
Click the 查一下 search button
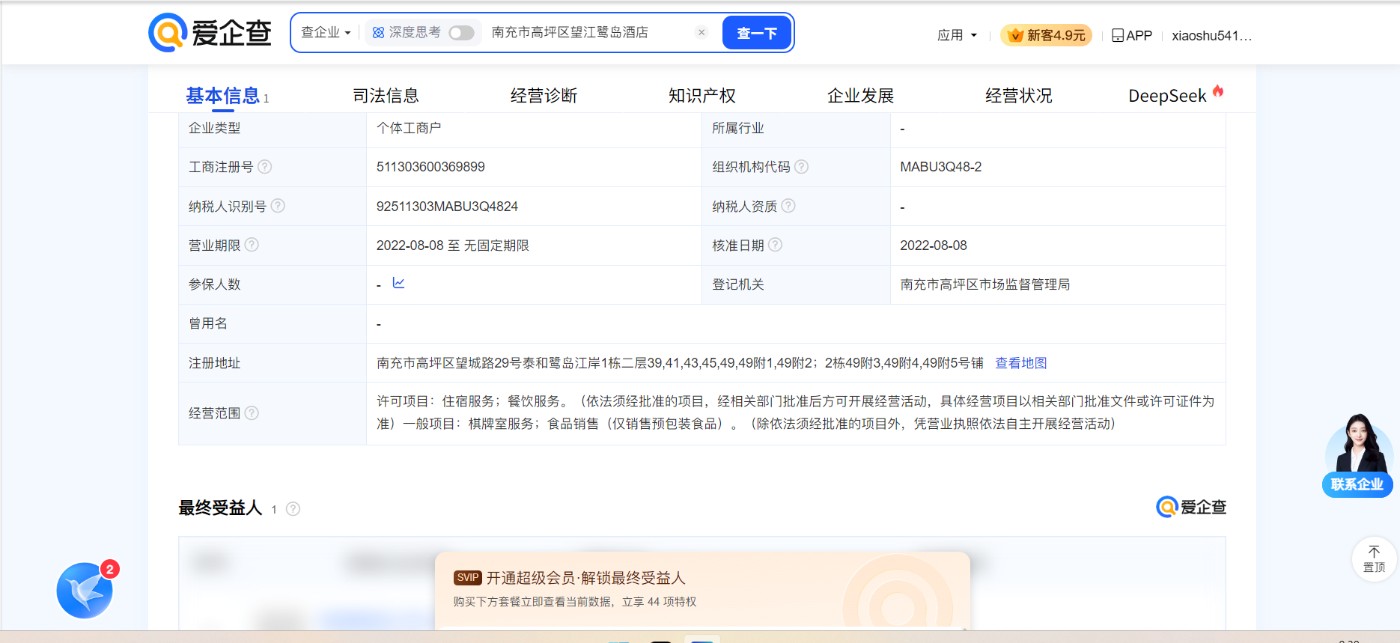click(x=757, y=33)
